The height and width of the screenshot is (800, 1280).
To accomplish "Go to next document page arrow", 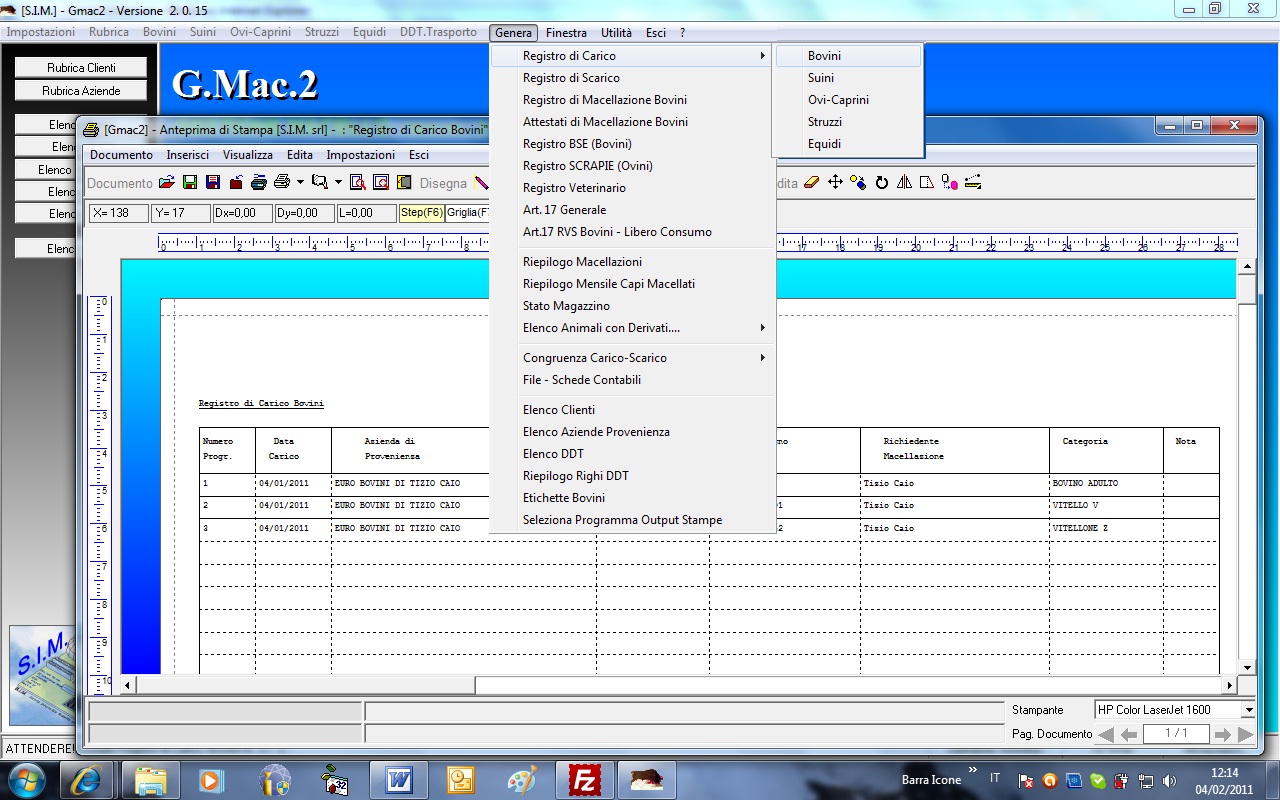I will (1222, 734).
